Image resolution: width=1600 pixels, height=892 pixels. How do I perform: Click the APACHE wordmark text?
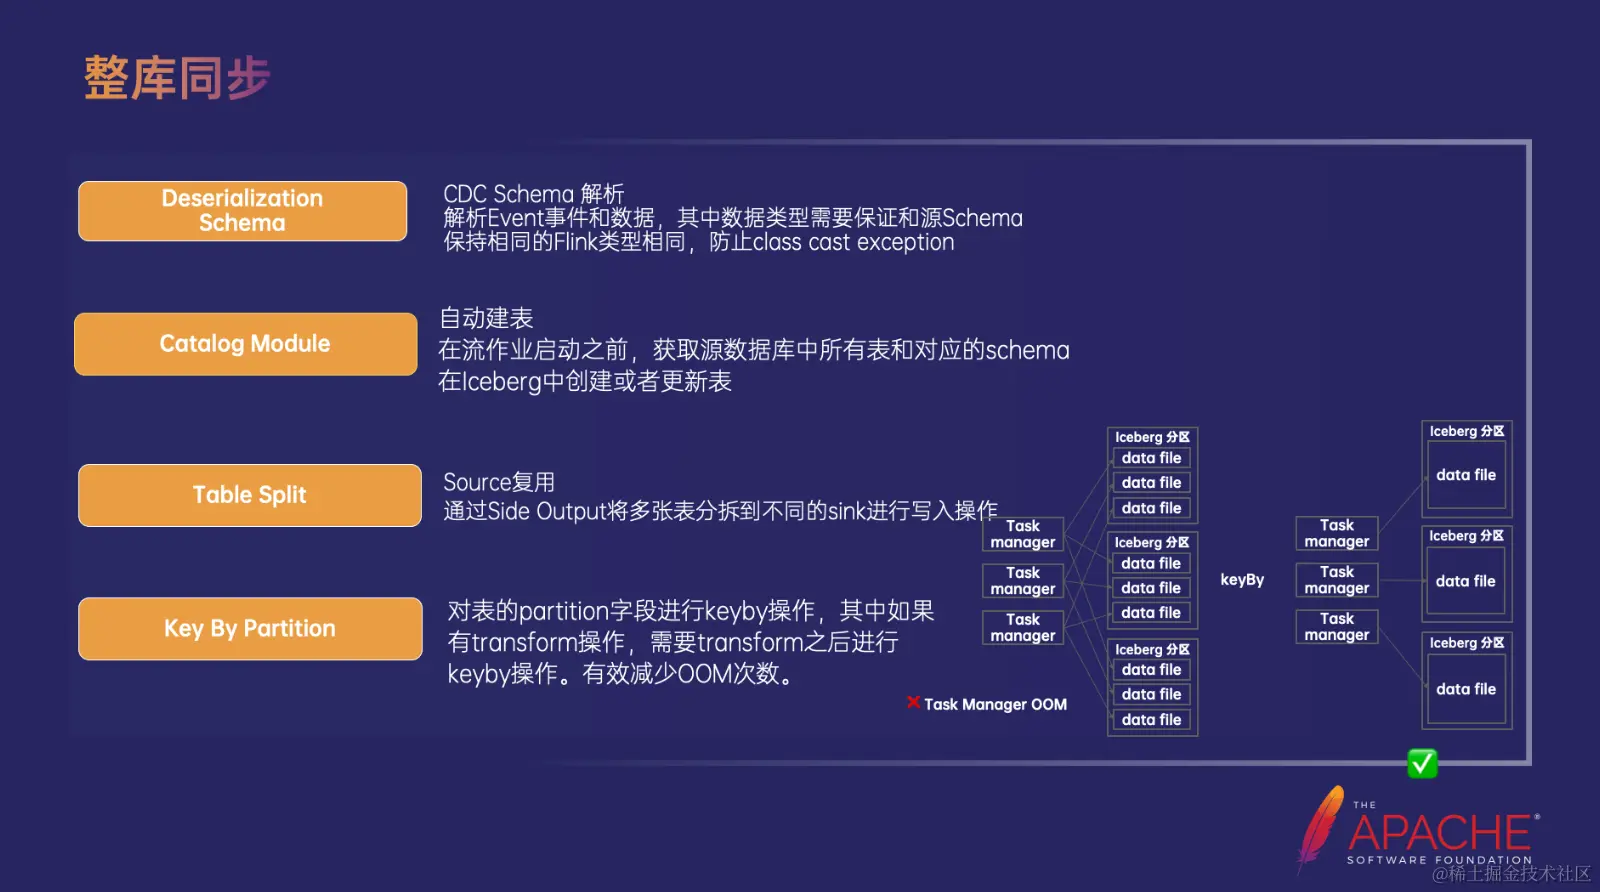point(1440,832)
